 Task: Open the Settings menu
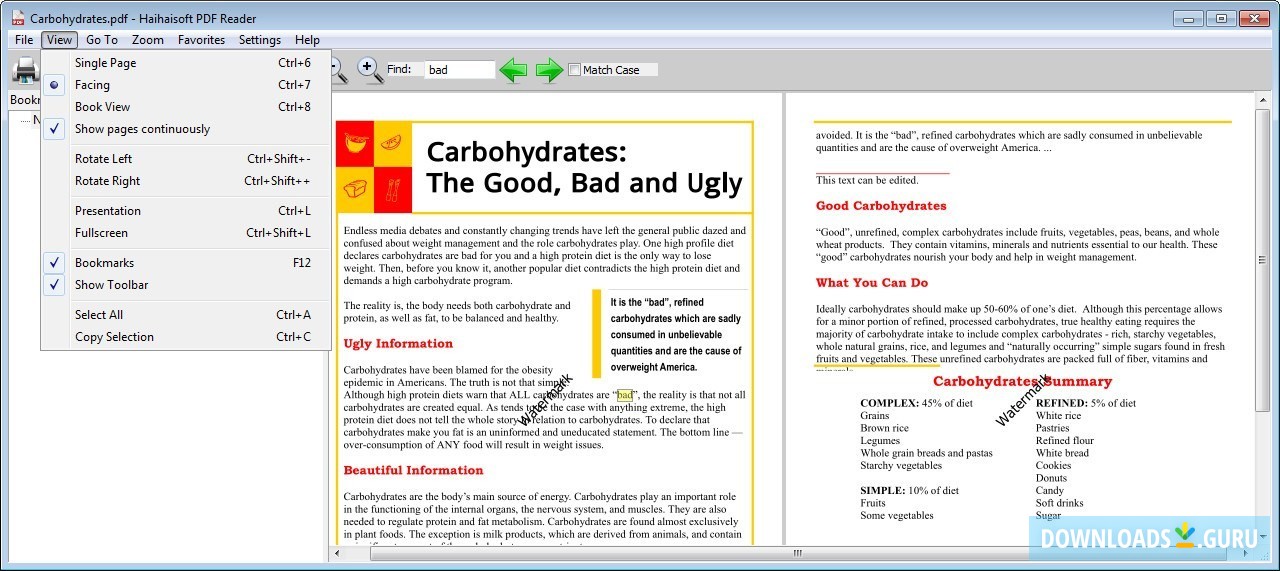[x=260, y=40]
